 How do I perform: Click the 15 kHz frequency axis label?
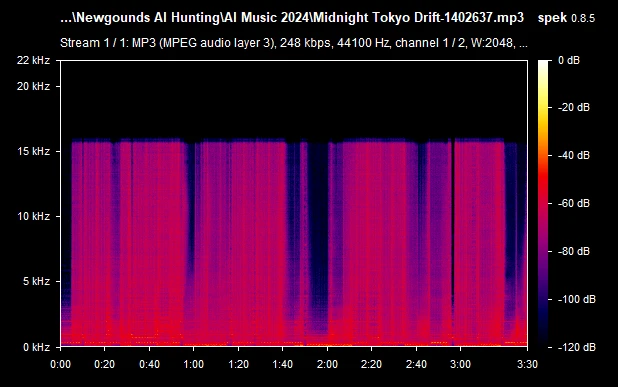[34, 151]
